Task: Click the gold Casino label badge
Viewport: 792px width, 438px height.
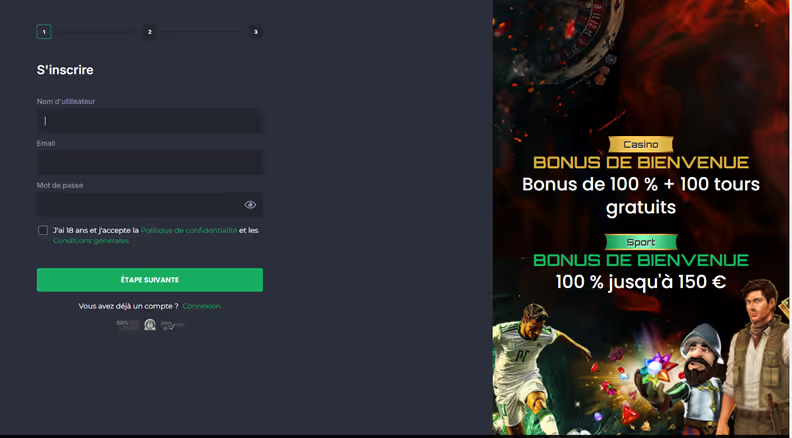Action: [640, 144]
